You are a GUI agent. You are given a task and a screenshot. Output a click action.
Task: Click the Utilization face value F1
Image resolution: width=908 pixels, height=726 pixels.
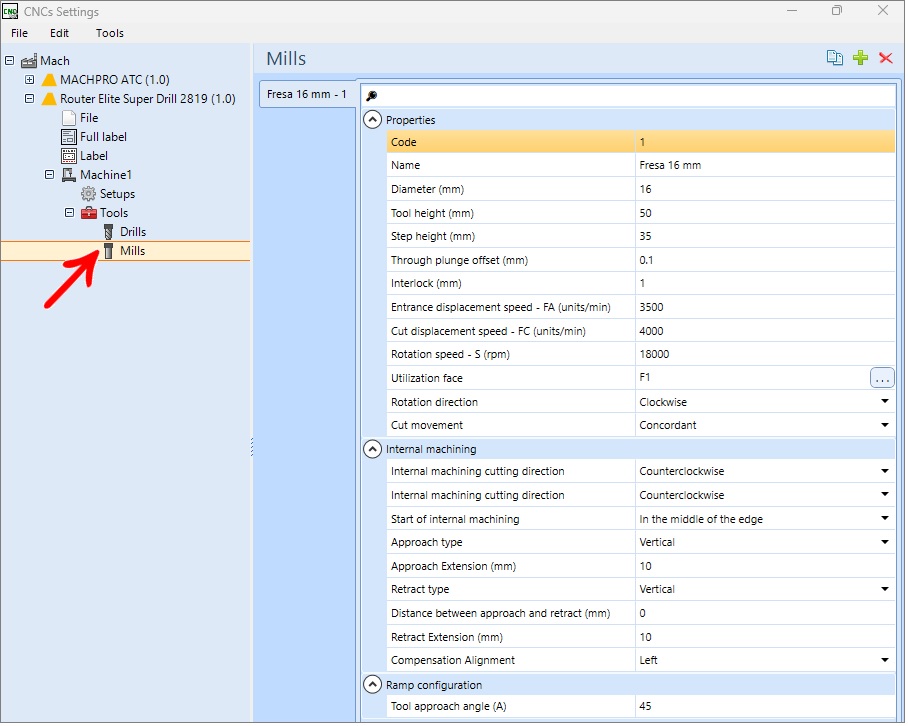pos(645,378)
